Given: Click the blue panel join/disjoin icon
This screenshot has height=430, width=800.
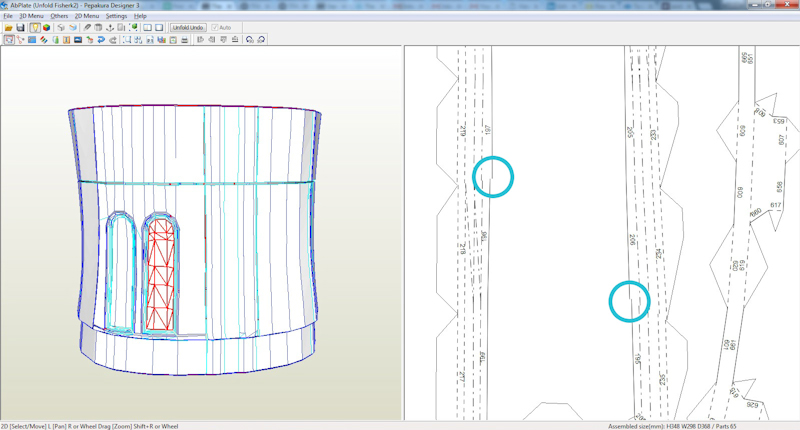Looking at the screenshot, I should [x=32, y=40].
